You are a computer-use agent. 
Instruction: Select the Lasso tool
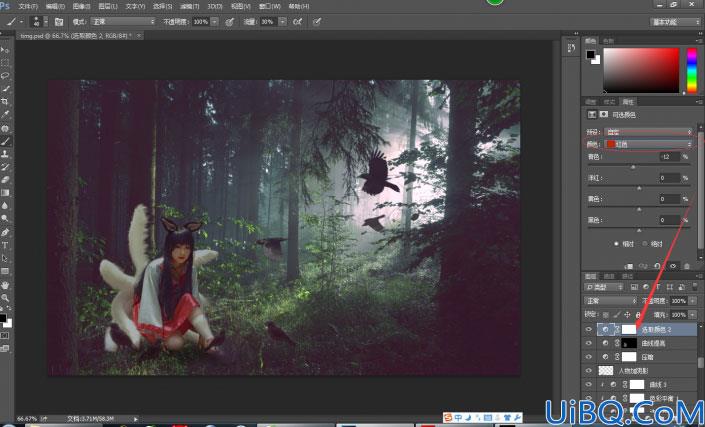(x=5, y=76)
